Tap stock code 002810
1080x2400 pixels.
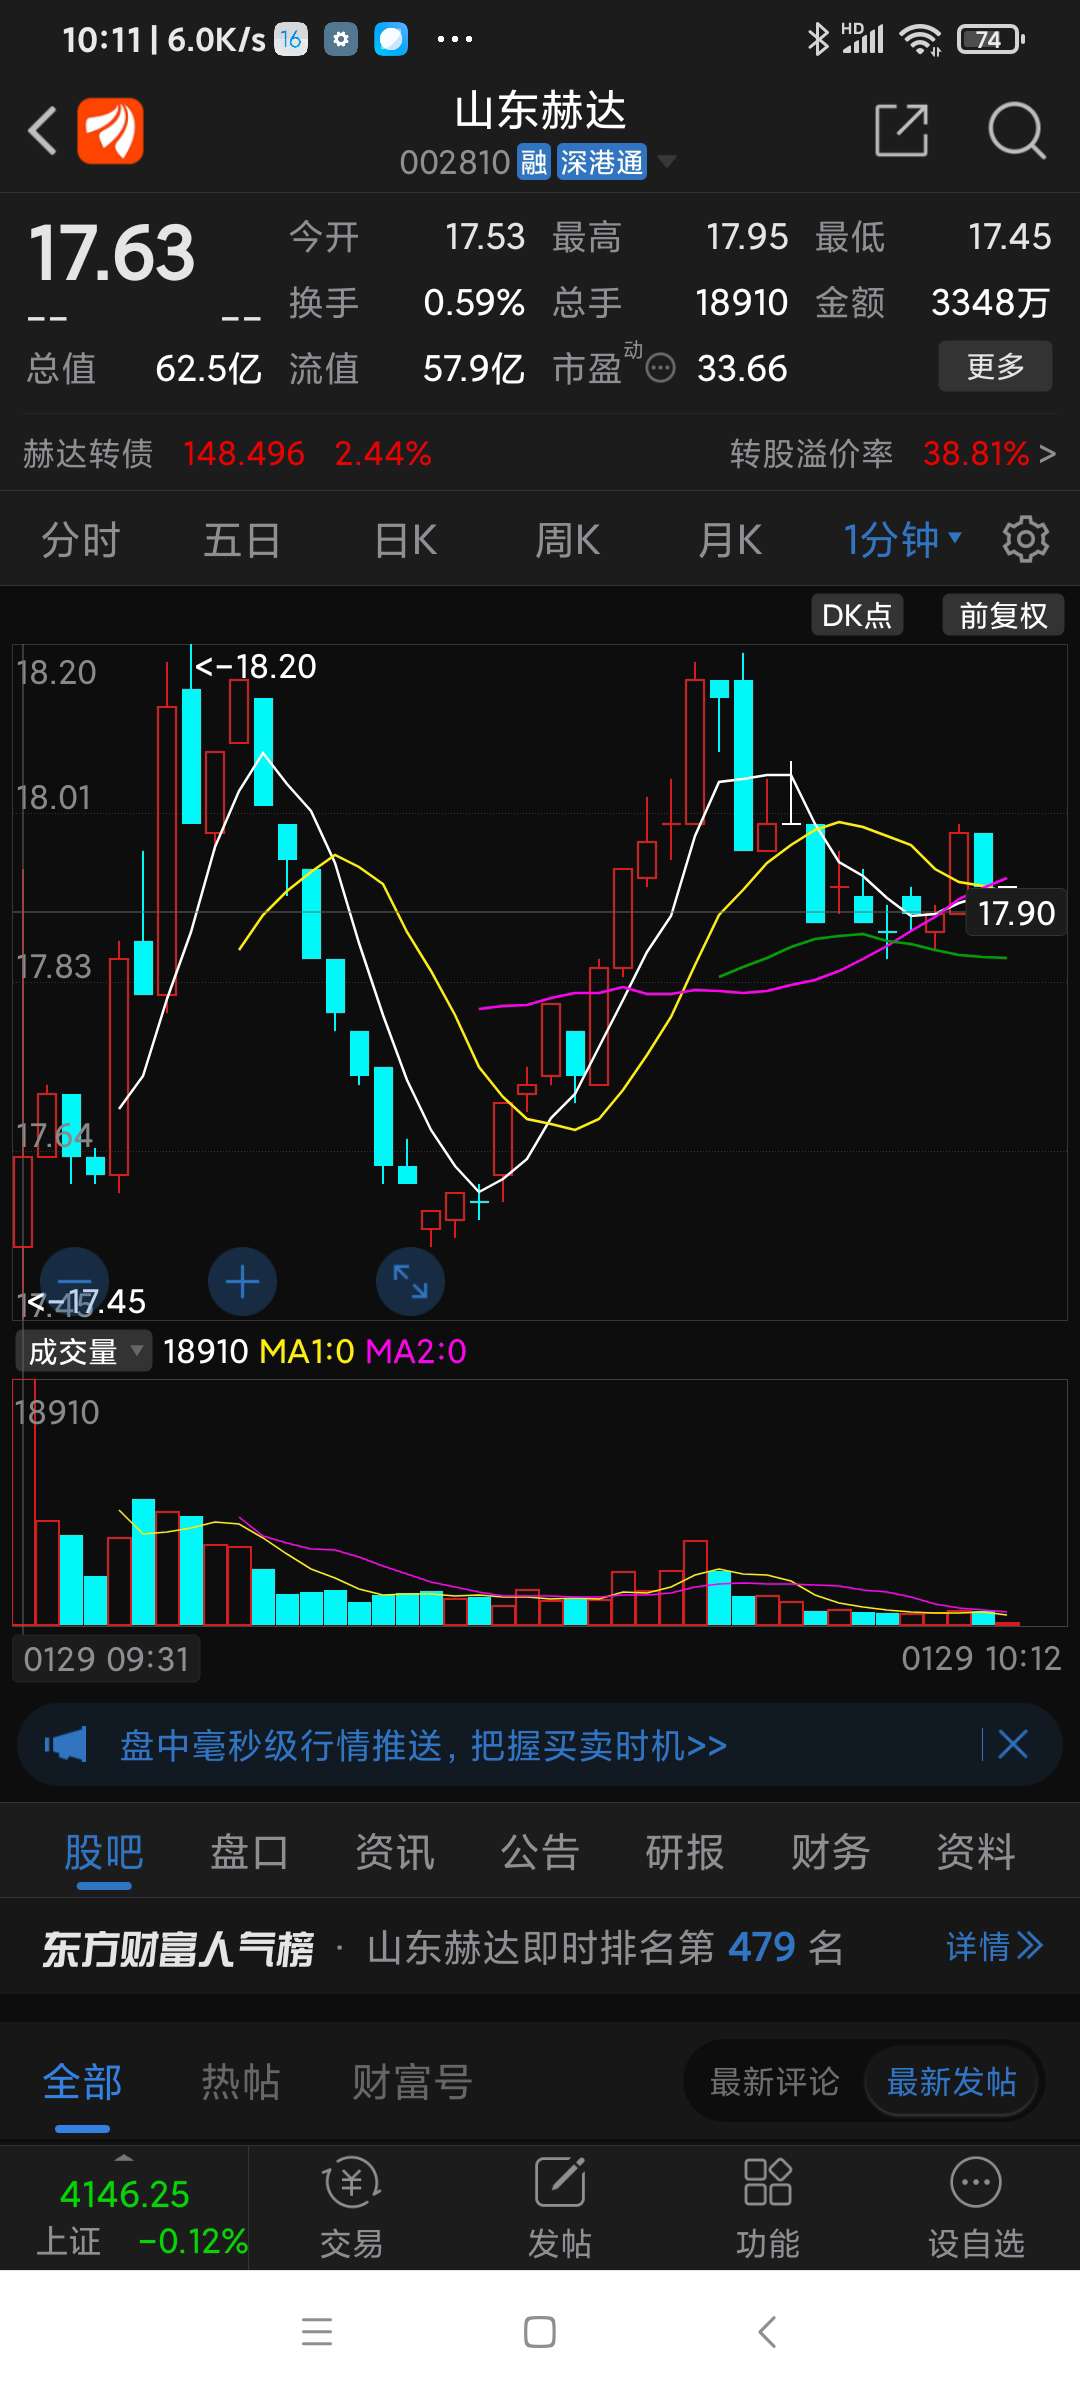click(455, 162)
